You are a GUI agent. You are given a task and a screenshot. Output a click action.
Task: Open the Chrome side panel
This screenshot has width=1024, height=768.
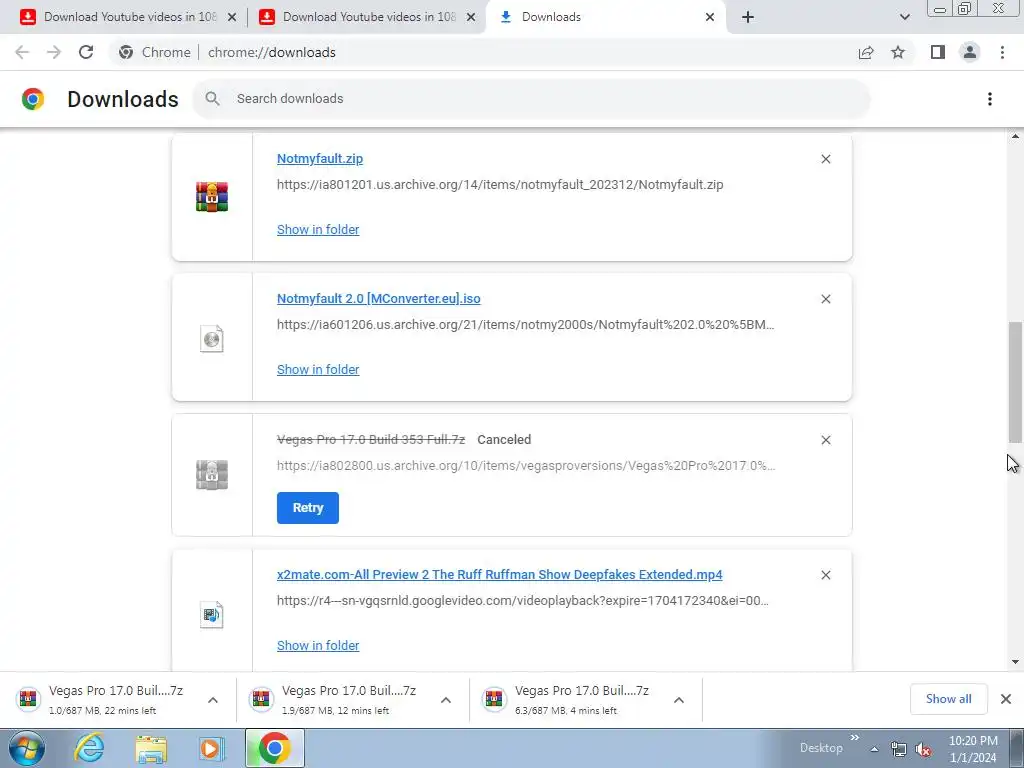pos(938,52)
